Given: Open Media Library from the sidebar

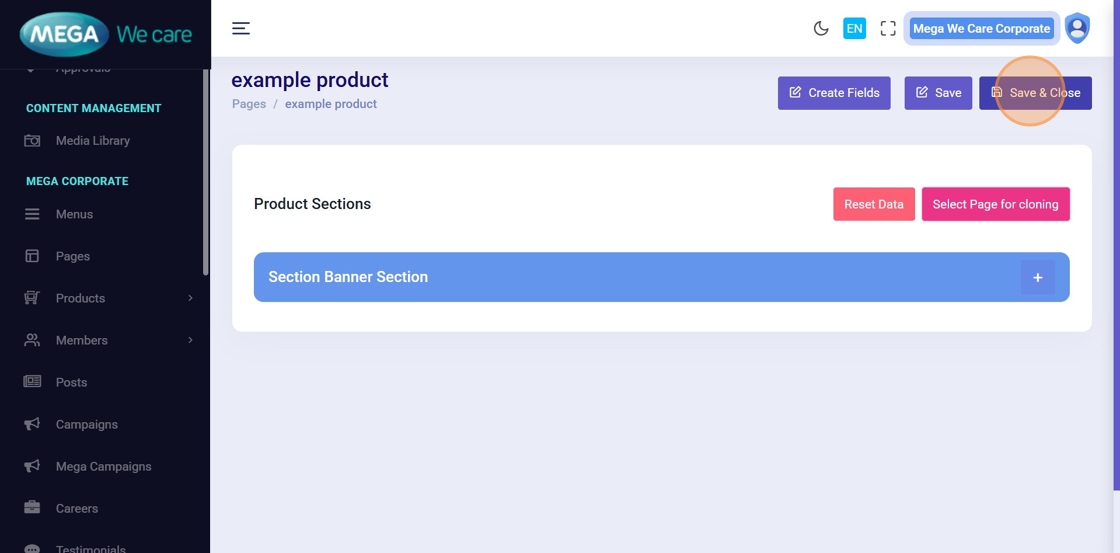Looking at the screenshot, I should [92, 141].
